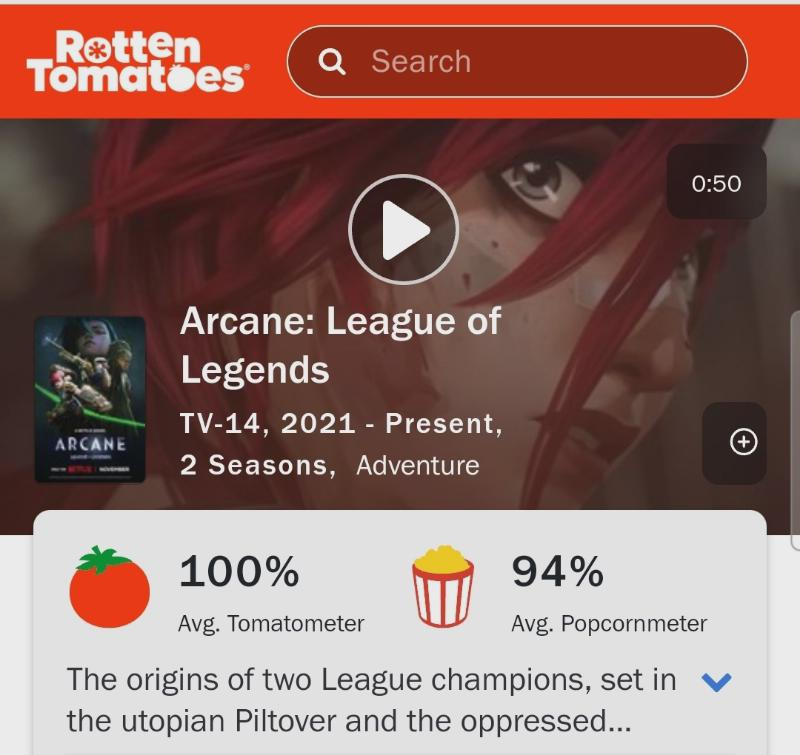Focus the Search input field

pos(517,61)
